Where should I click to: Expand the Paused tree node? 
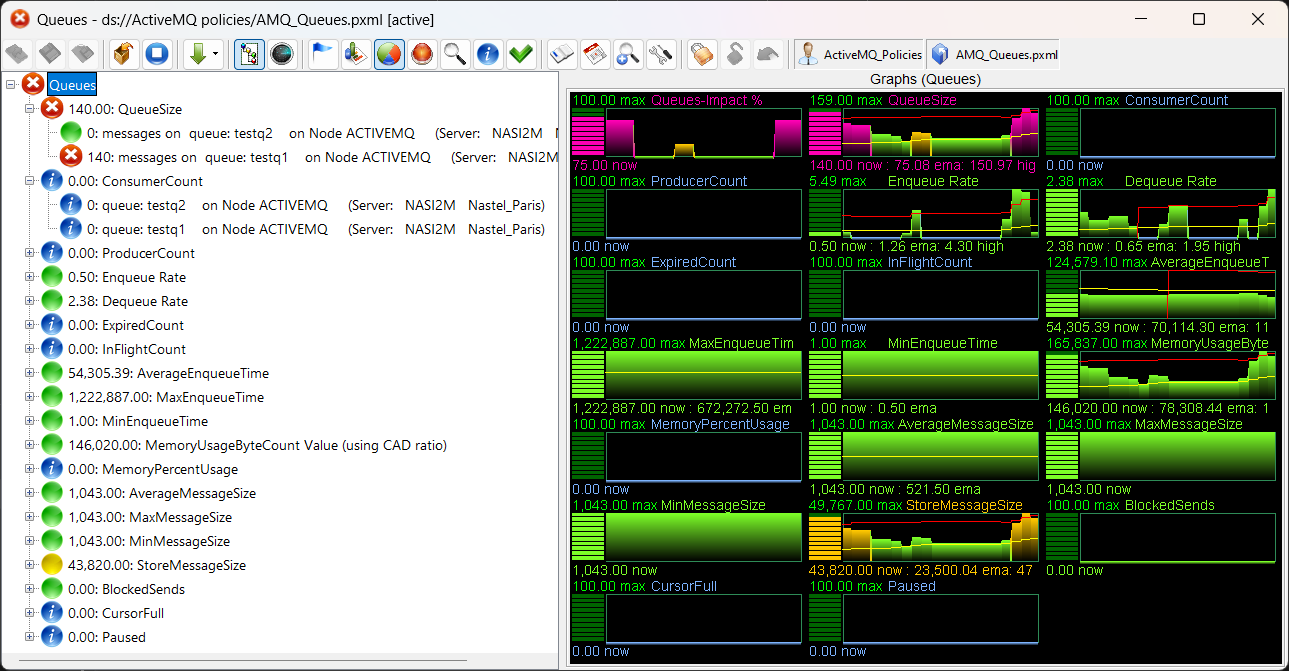click(x=29, y=637)
